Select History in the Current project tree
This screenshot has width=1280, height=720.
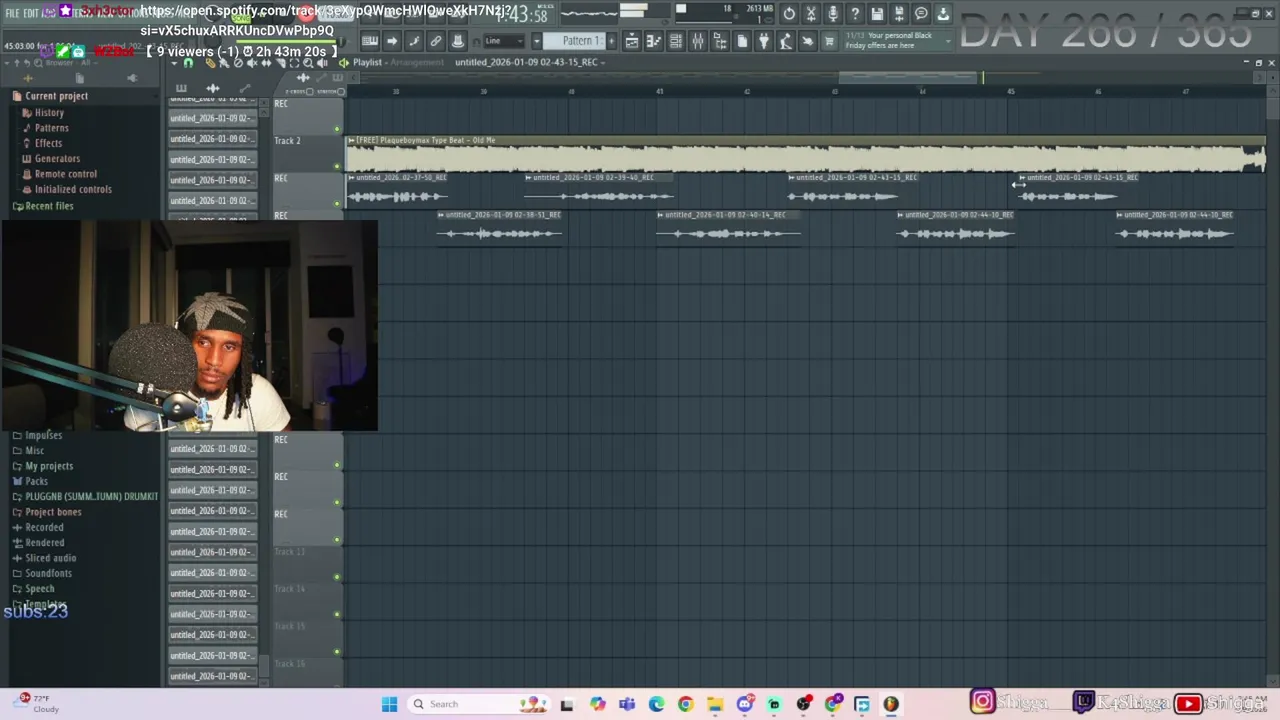click(49, 113)
